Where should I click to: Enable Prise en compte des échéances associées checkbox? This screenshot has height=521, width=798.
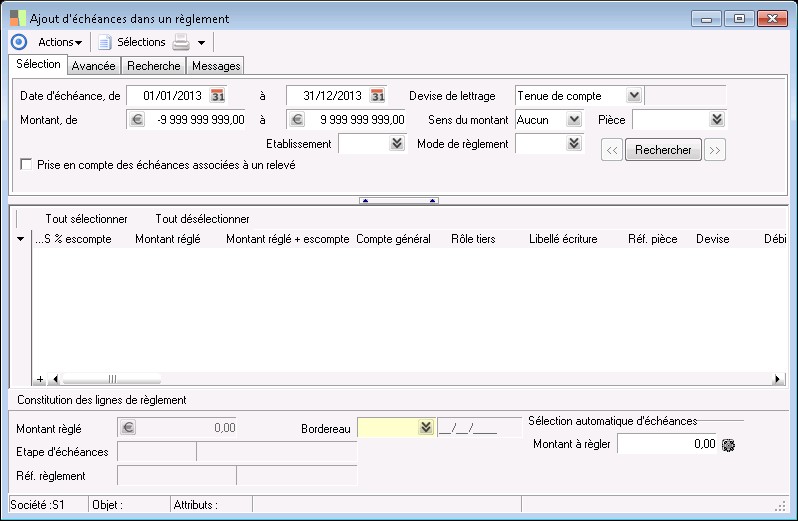(27, 165)
